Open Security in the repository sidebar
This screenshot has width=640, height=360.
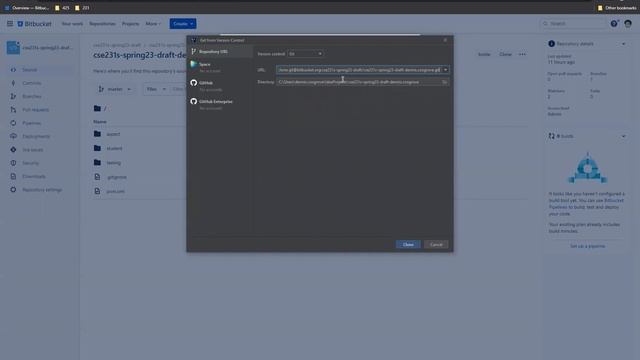point(30,163)
